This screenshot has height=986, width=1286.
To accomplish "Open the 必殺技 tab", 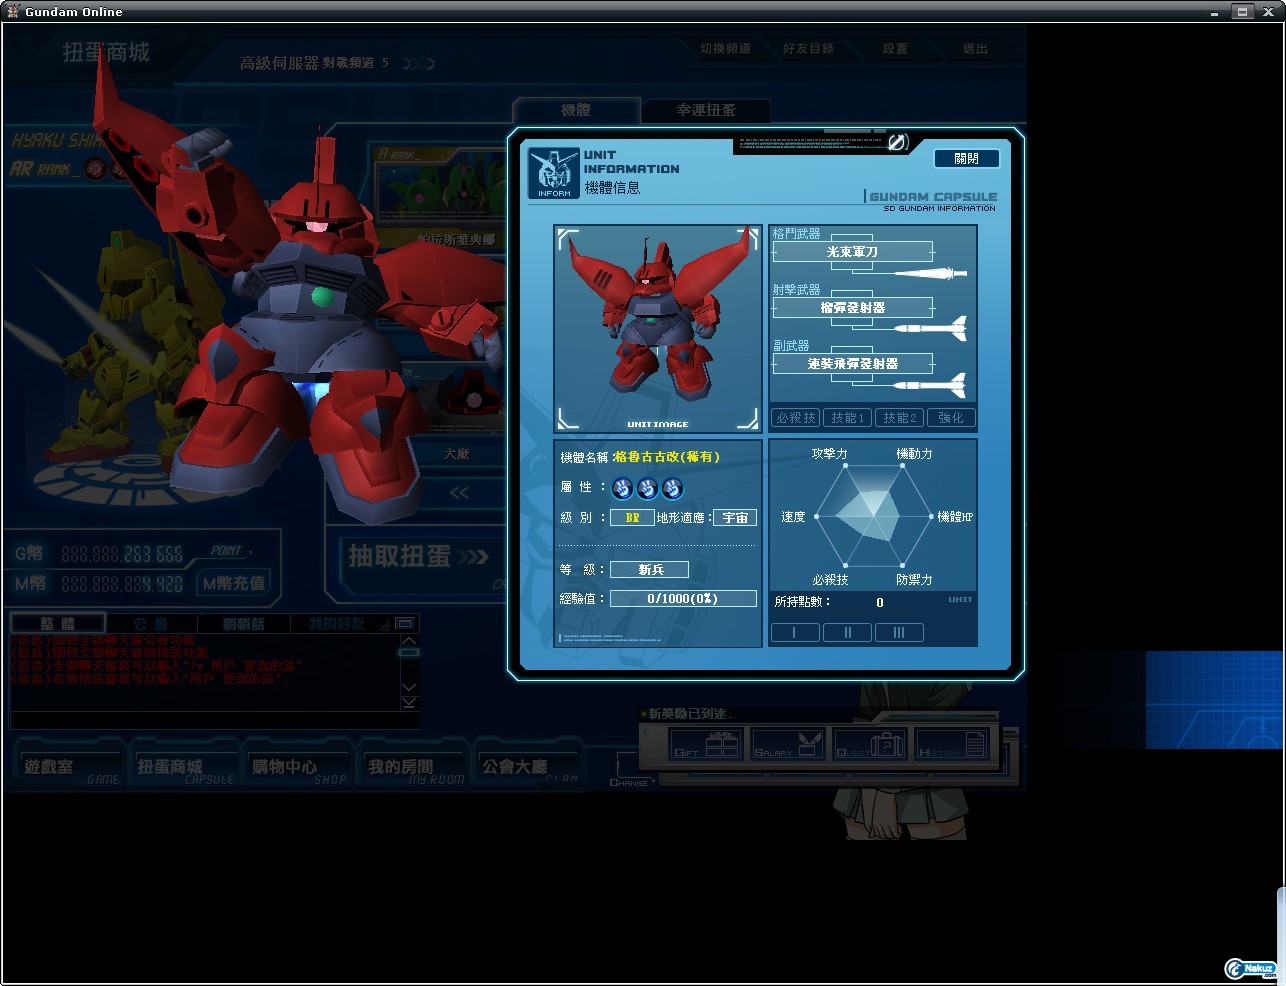I will (796, 418).
